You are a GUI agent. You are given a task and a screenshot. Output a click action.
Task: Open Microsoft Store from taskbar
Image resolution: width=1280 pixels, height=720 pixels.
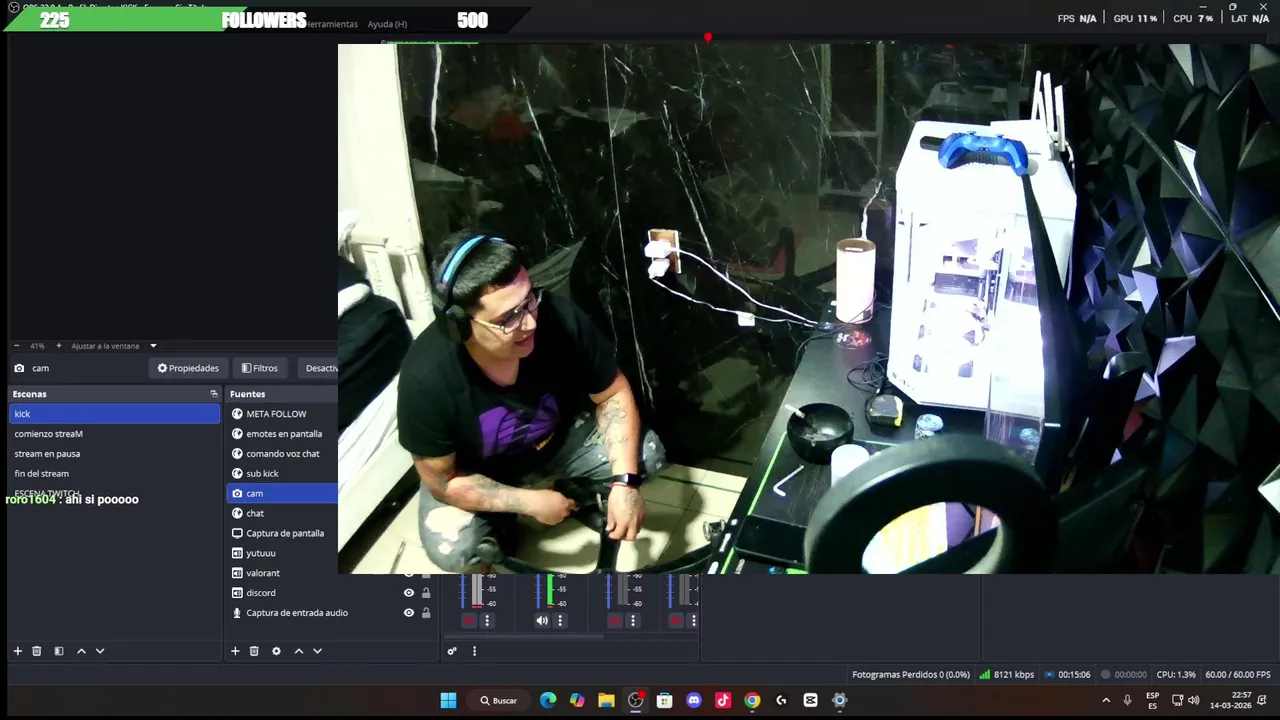tap(664, 700)
